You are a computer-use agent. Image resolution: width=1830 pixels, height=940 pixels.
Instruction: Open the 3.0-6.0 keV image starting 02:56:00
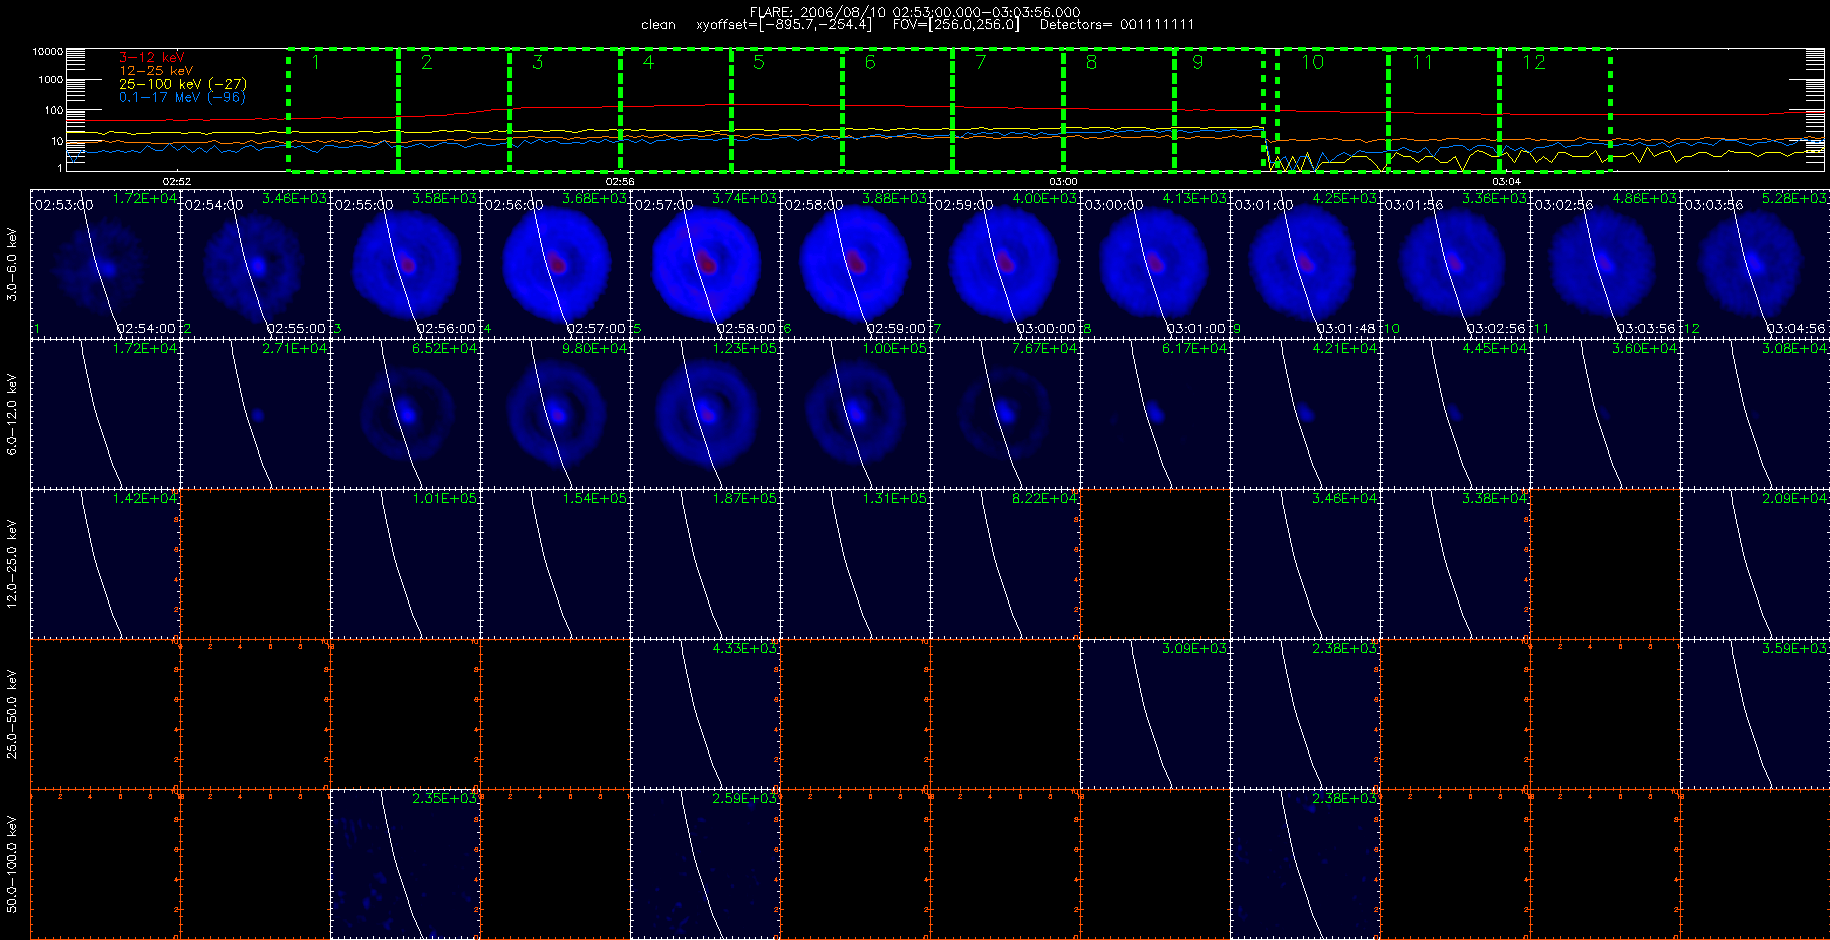coord(556,263)
